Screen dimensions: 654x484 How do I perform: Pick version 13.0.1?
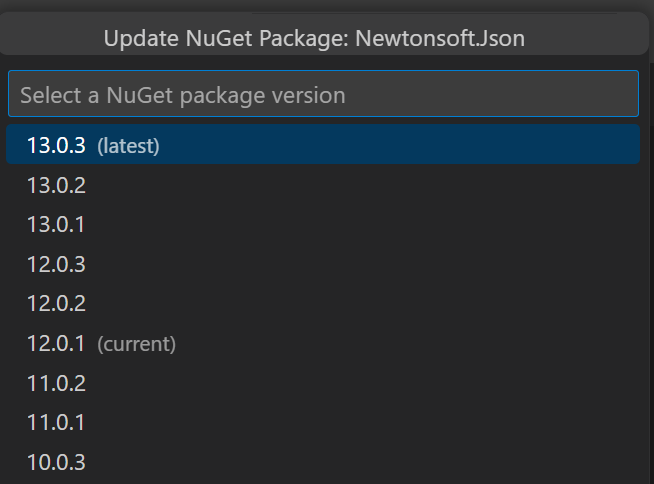(56, 224)
